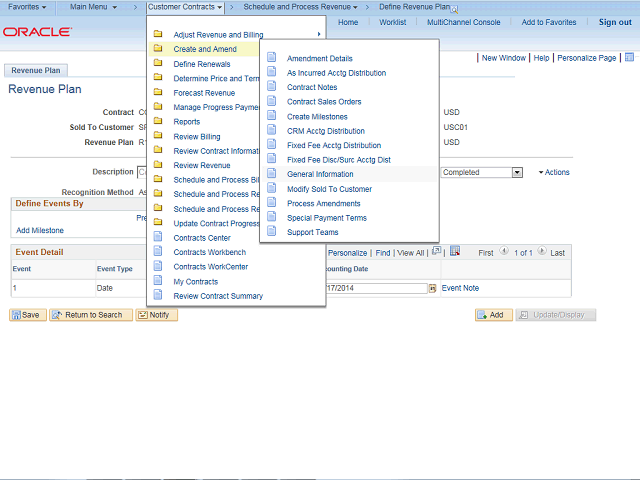Click the Forecast Revenue folder icon
The height and width of the screenshot is (480, 640).
[158, 92]
